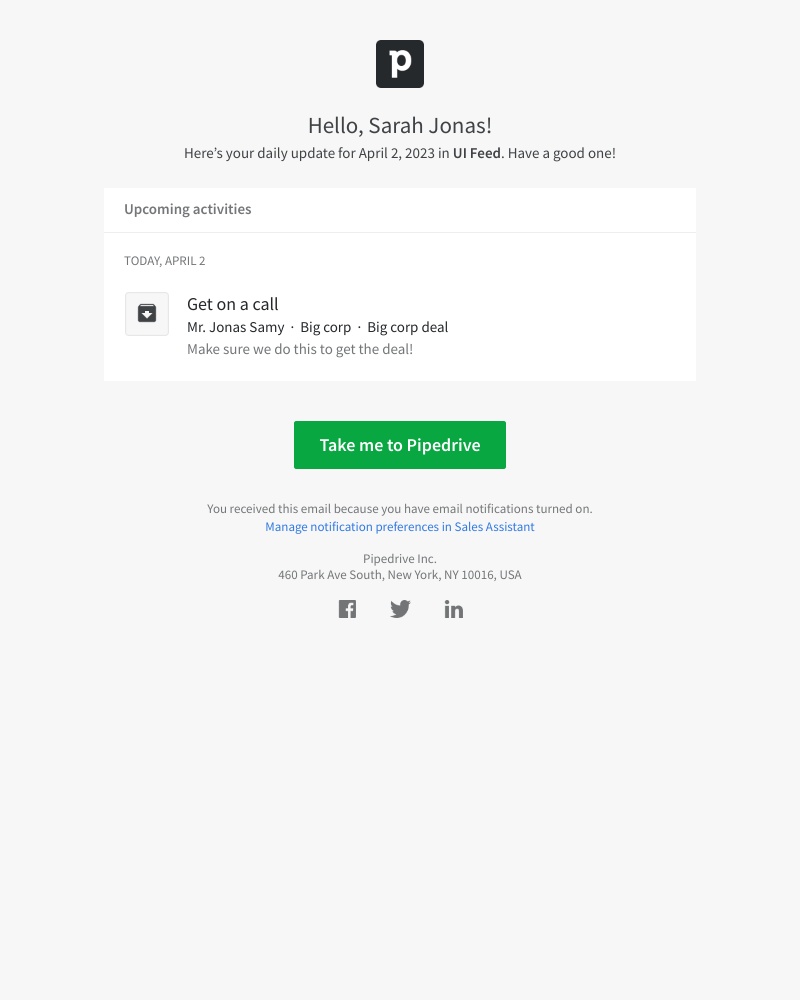
Task: Click the Upcoming activities header
Action: (188, 210)
